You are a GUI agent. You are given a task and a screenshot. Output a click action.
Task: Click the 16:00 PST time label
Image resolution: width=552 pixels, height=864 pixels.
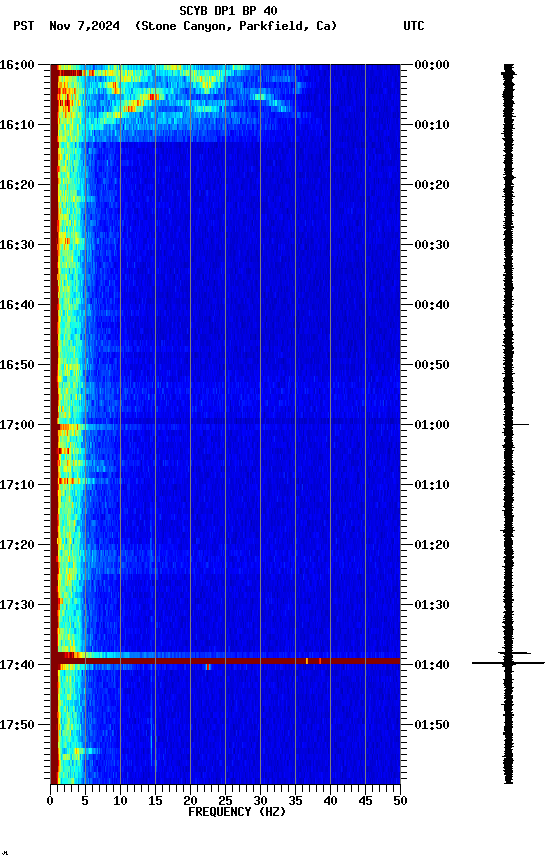pyautogui.click(x=17, y=65)
